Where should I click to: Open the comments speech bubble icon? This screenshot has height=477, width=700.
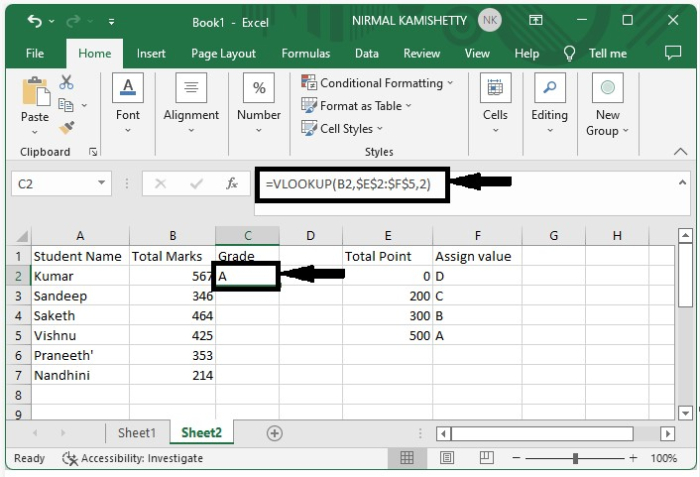click(673, 53)
